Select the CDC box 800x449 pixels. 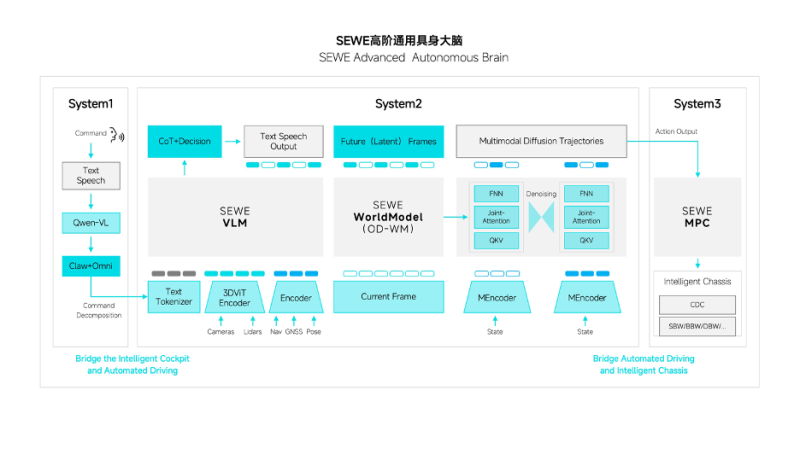pos(697,305)
